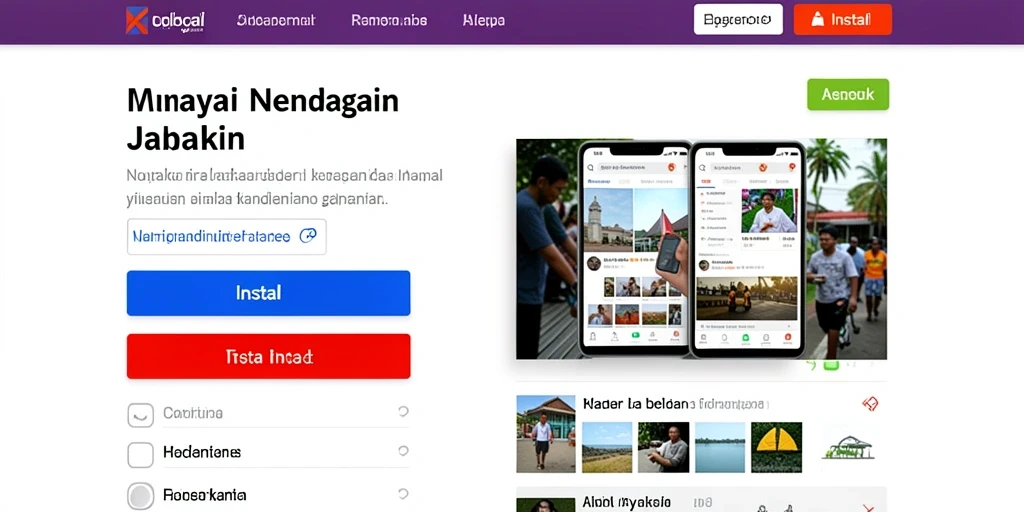Open the man walking by building thumbnail
1024x512 pixels.
pos(545,434)
